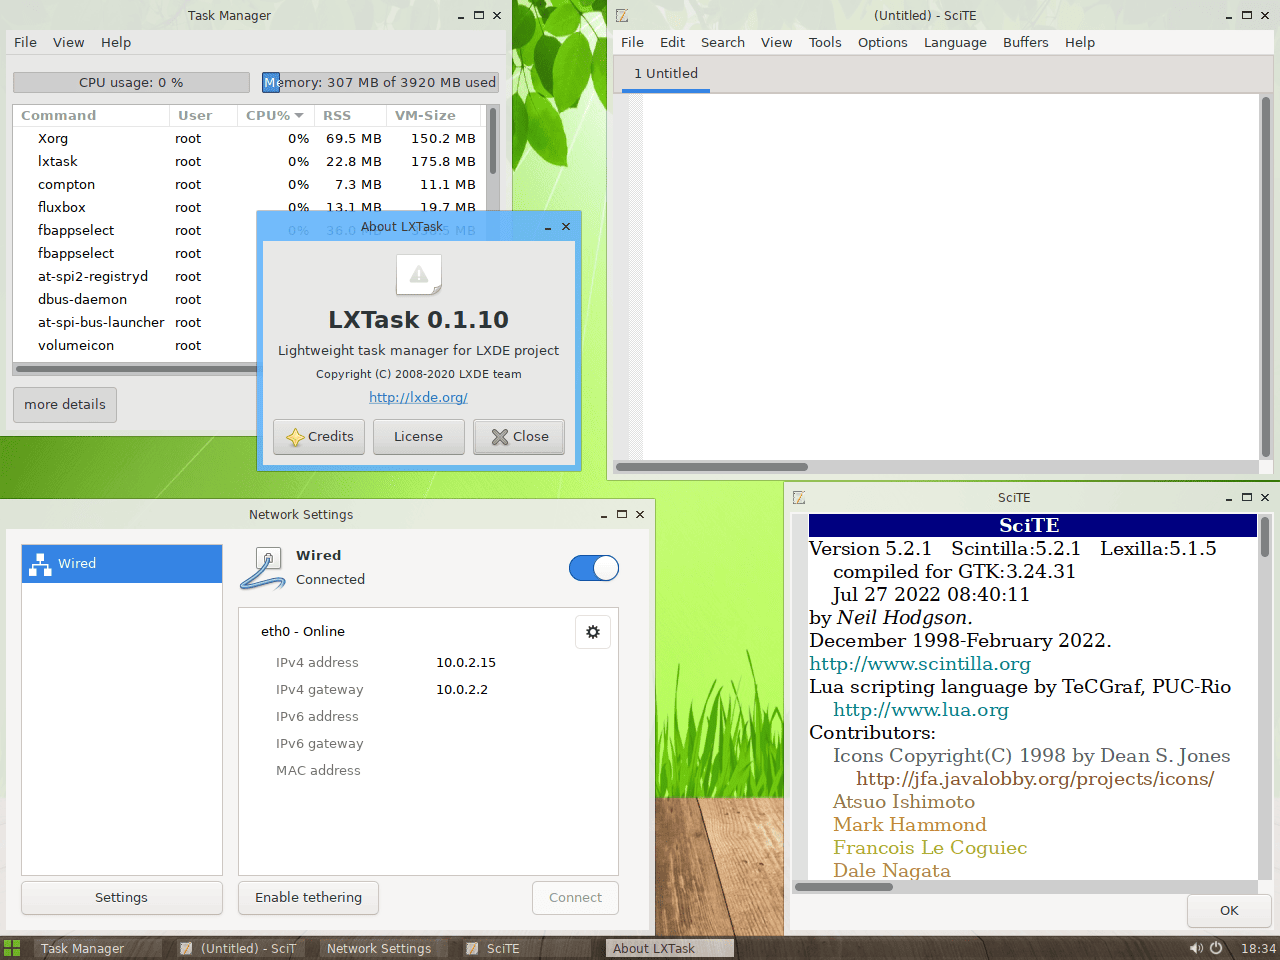
Task: Open Task Manager File menu
Action: pyautogui.click(x=25, y=42)
